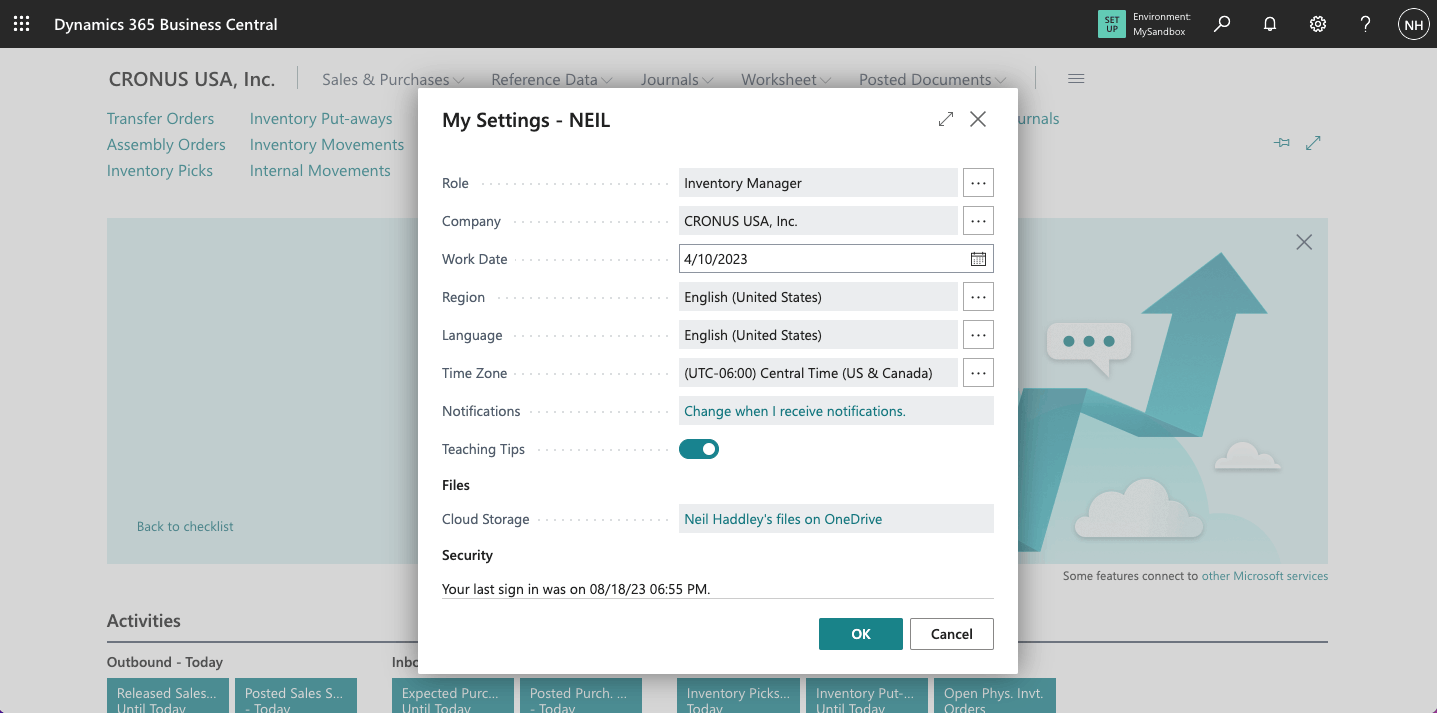Click the SET UP environment badge
Image resolution: width=1437 pixels, height=713 pixels.
(x=1112, y=24)
